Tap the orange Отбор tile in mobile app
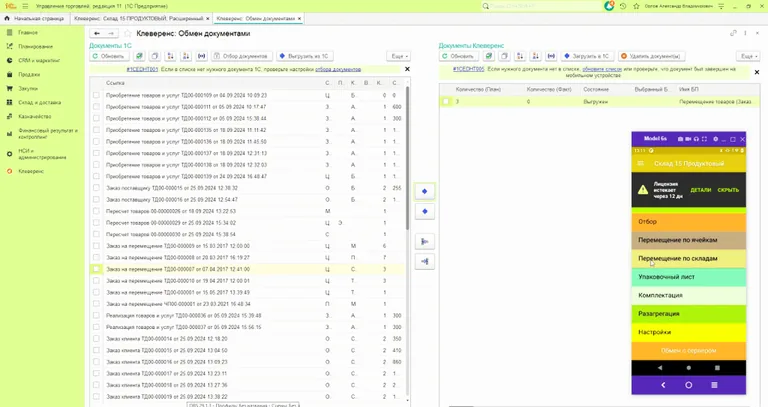This screenshot has width=768, height=407. [689, 221]
